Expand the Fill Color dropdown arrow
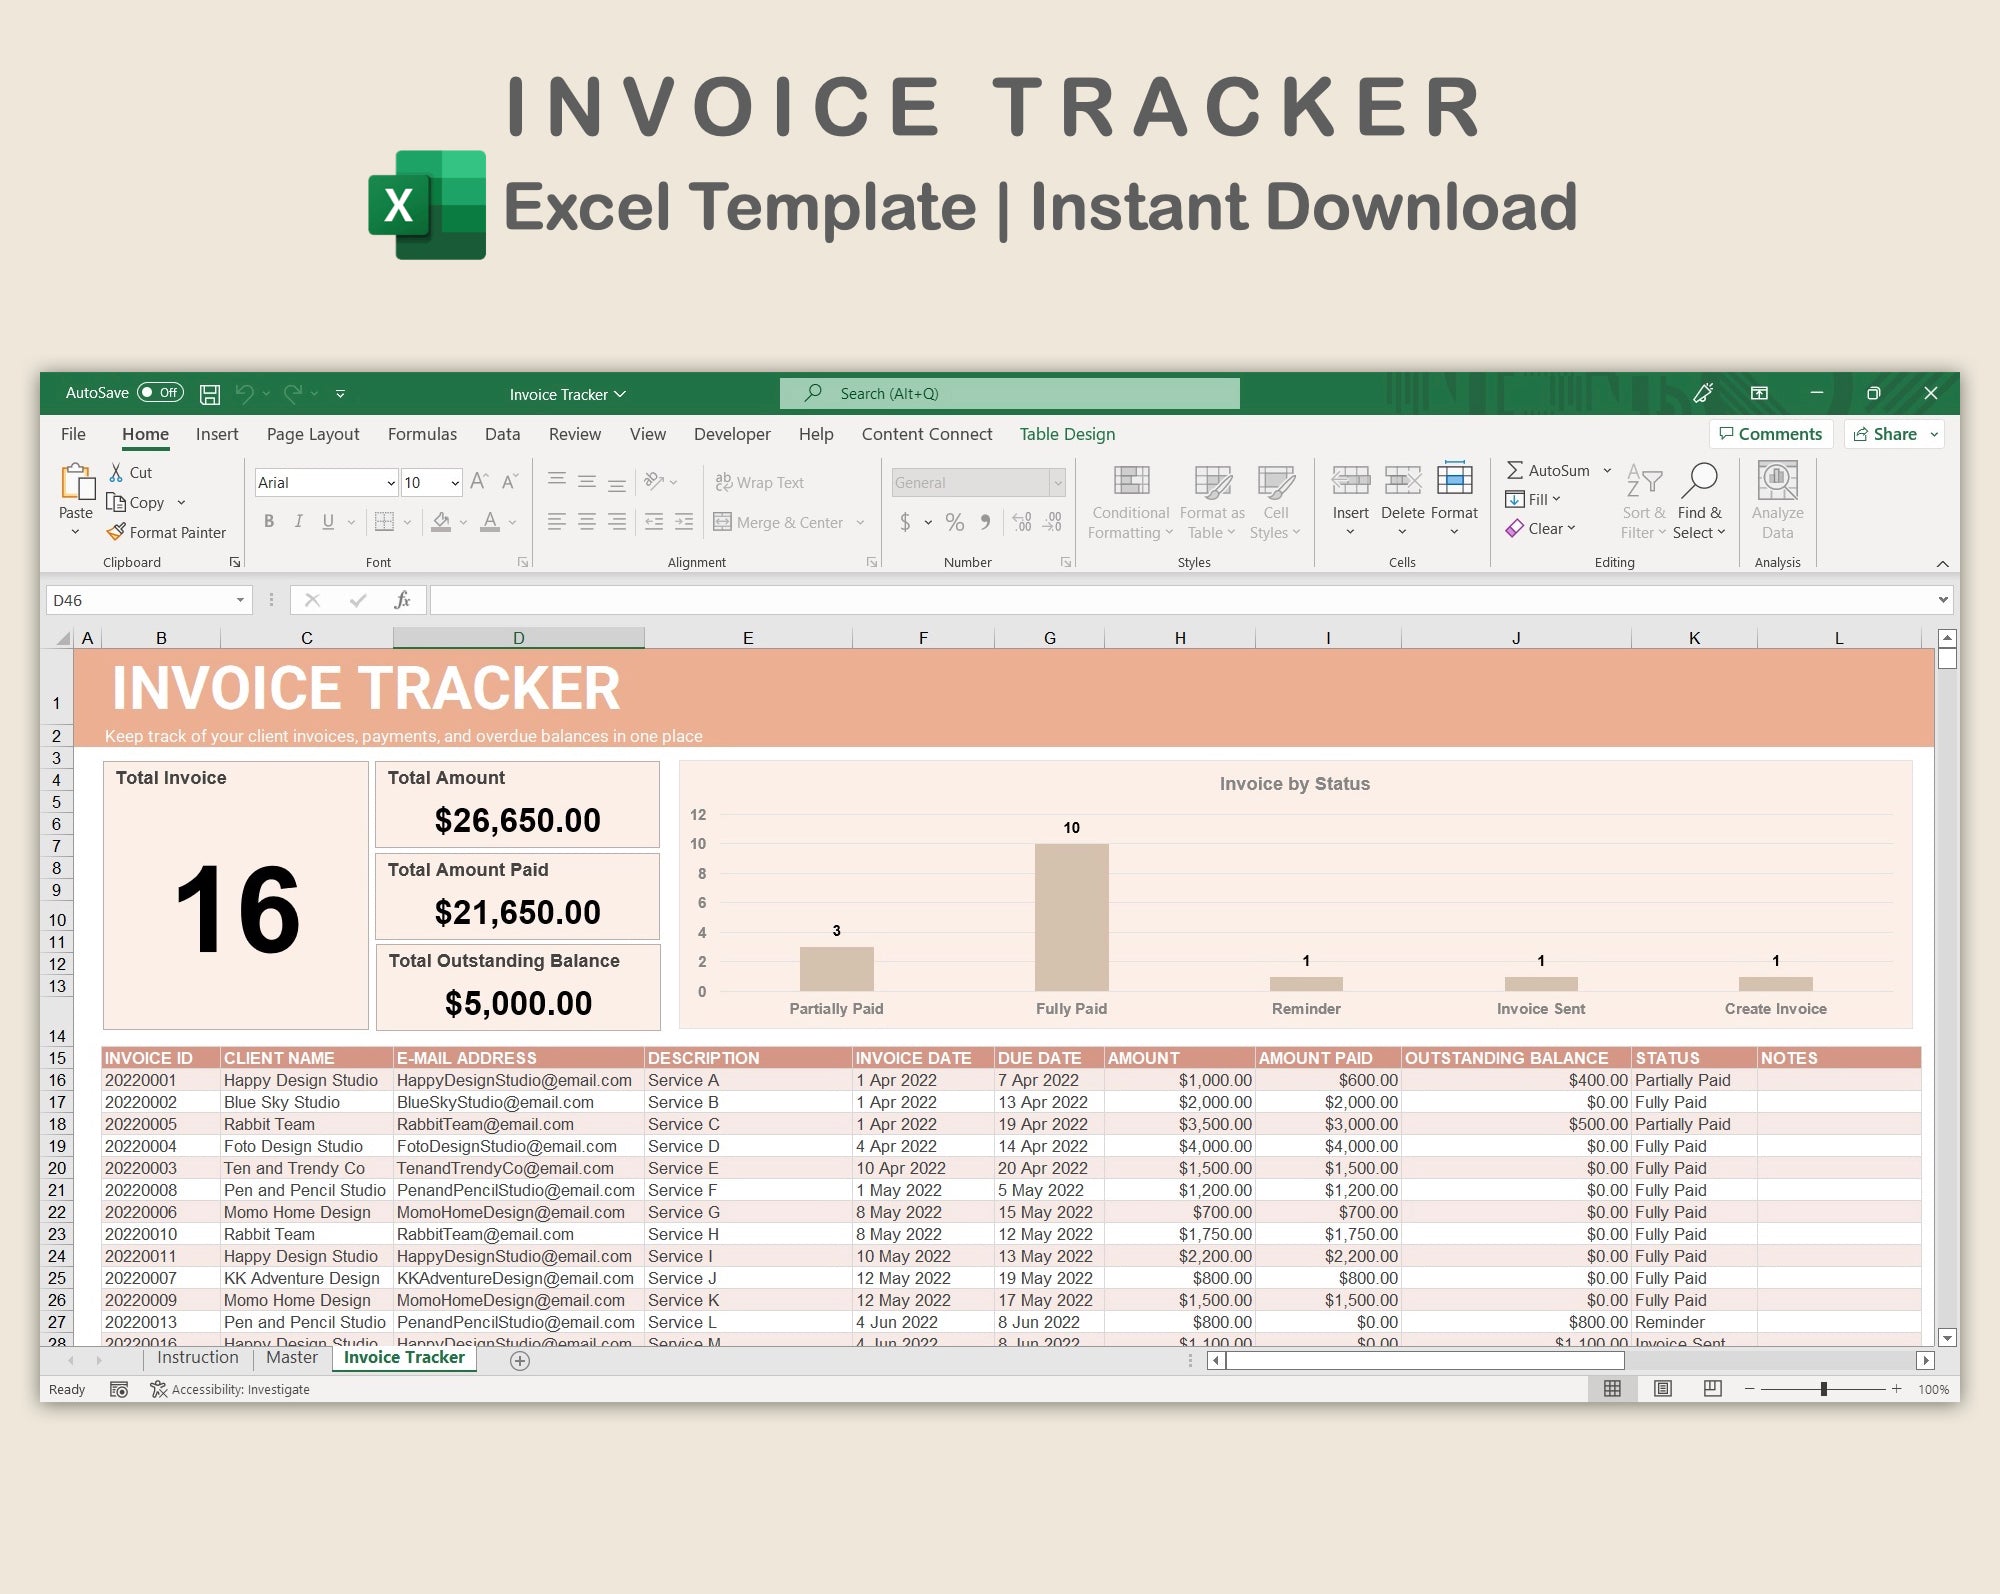2000x1594 pixels. click(x=461, y=521)
